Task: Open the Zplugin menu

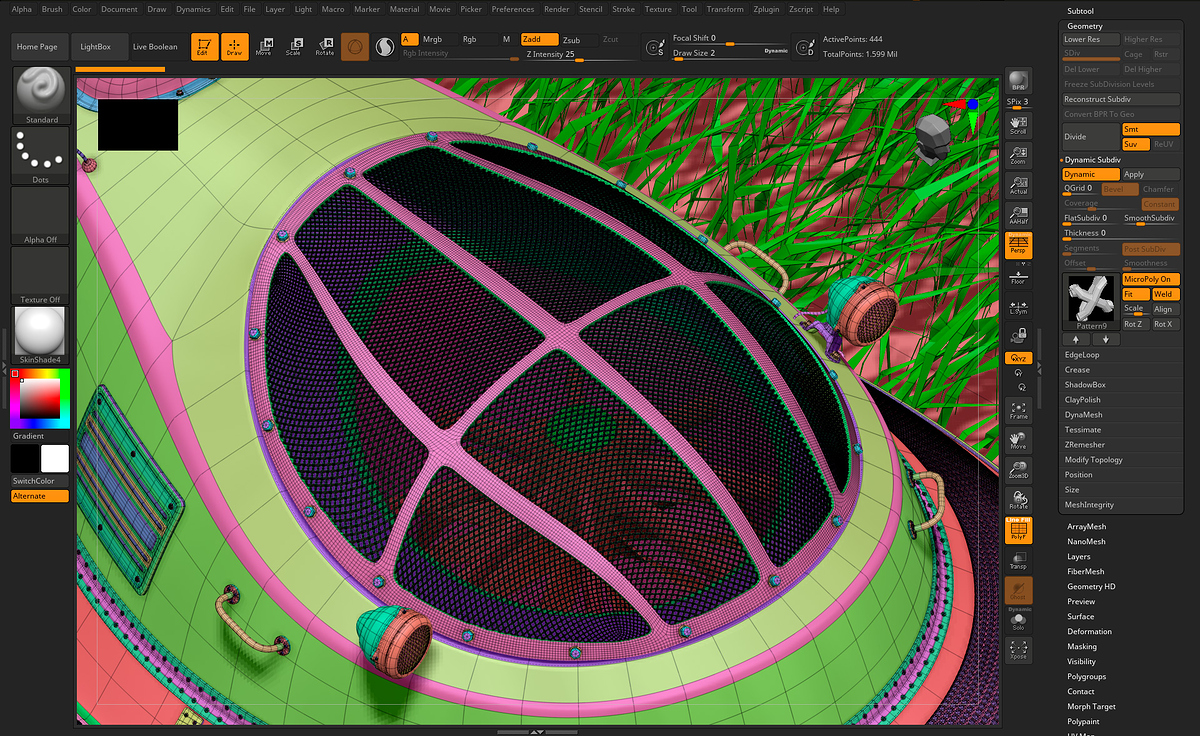Action: click(x=766, y=9)
